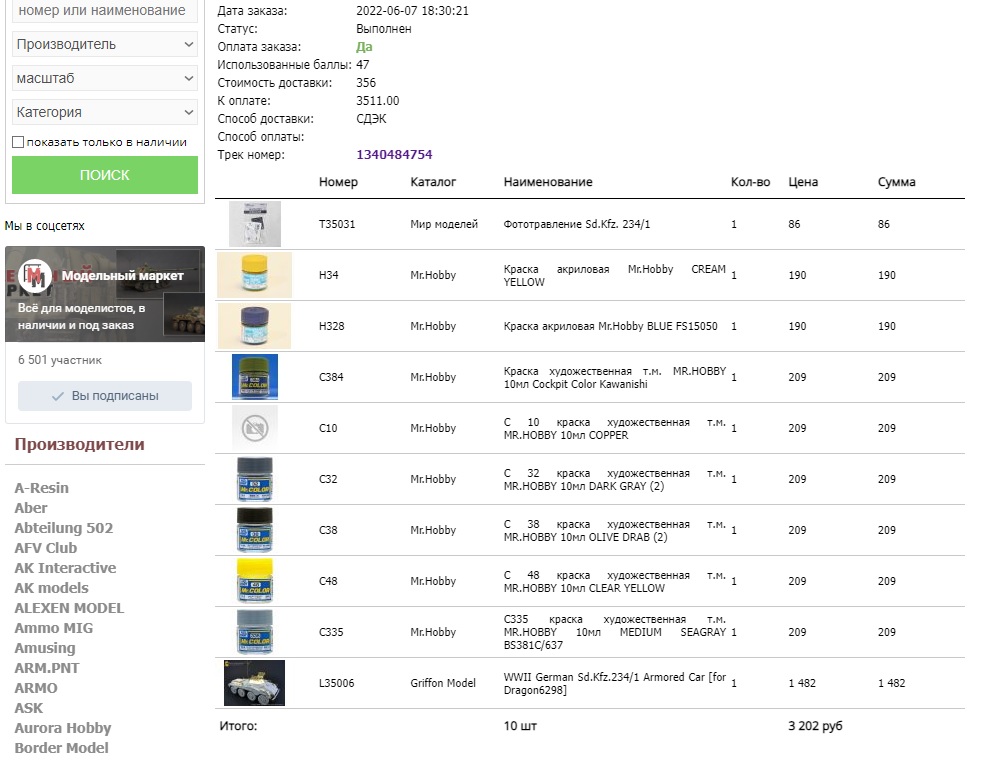Select Border Model manufacturer
999x763 pixels.
point(61,748)
